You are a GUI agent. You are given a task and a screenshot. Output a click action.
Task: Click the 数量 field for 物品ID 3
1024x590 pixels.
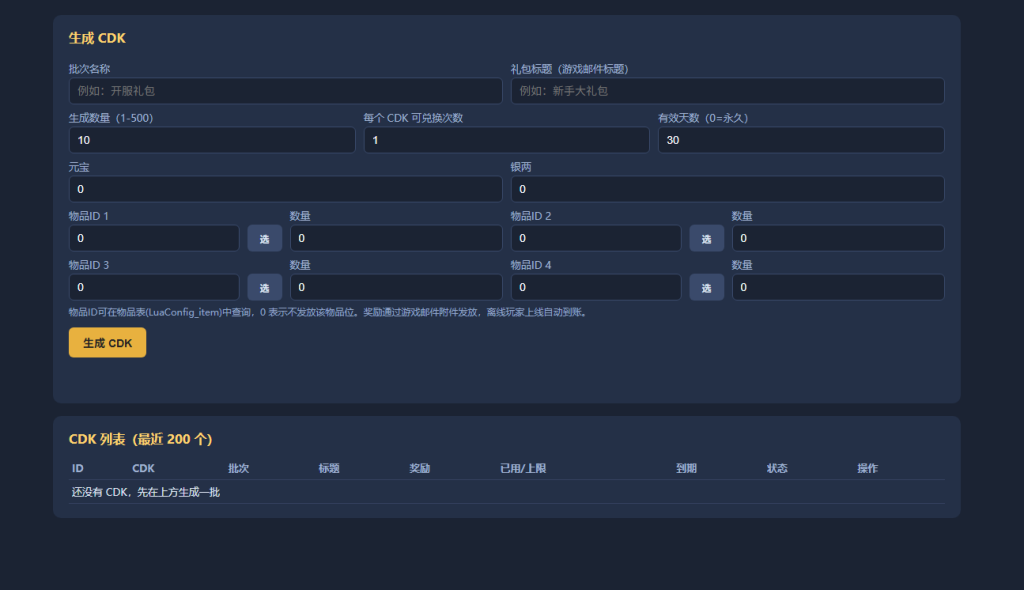coord(396,287)
